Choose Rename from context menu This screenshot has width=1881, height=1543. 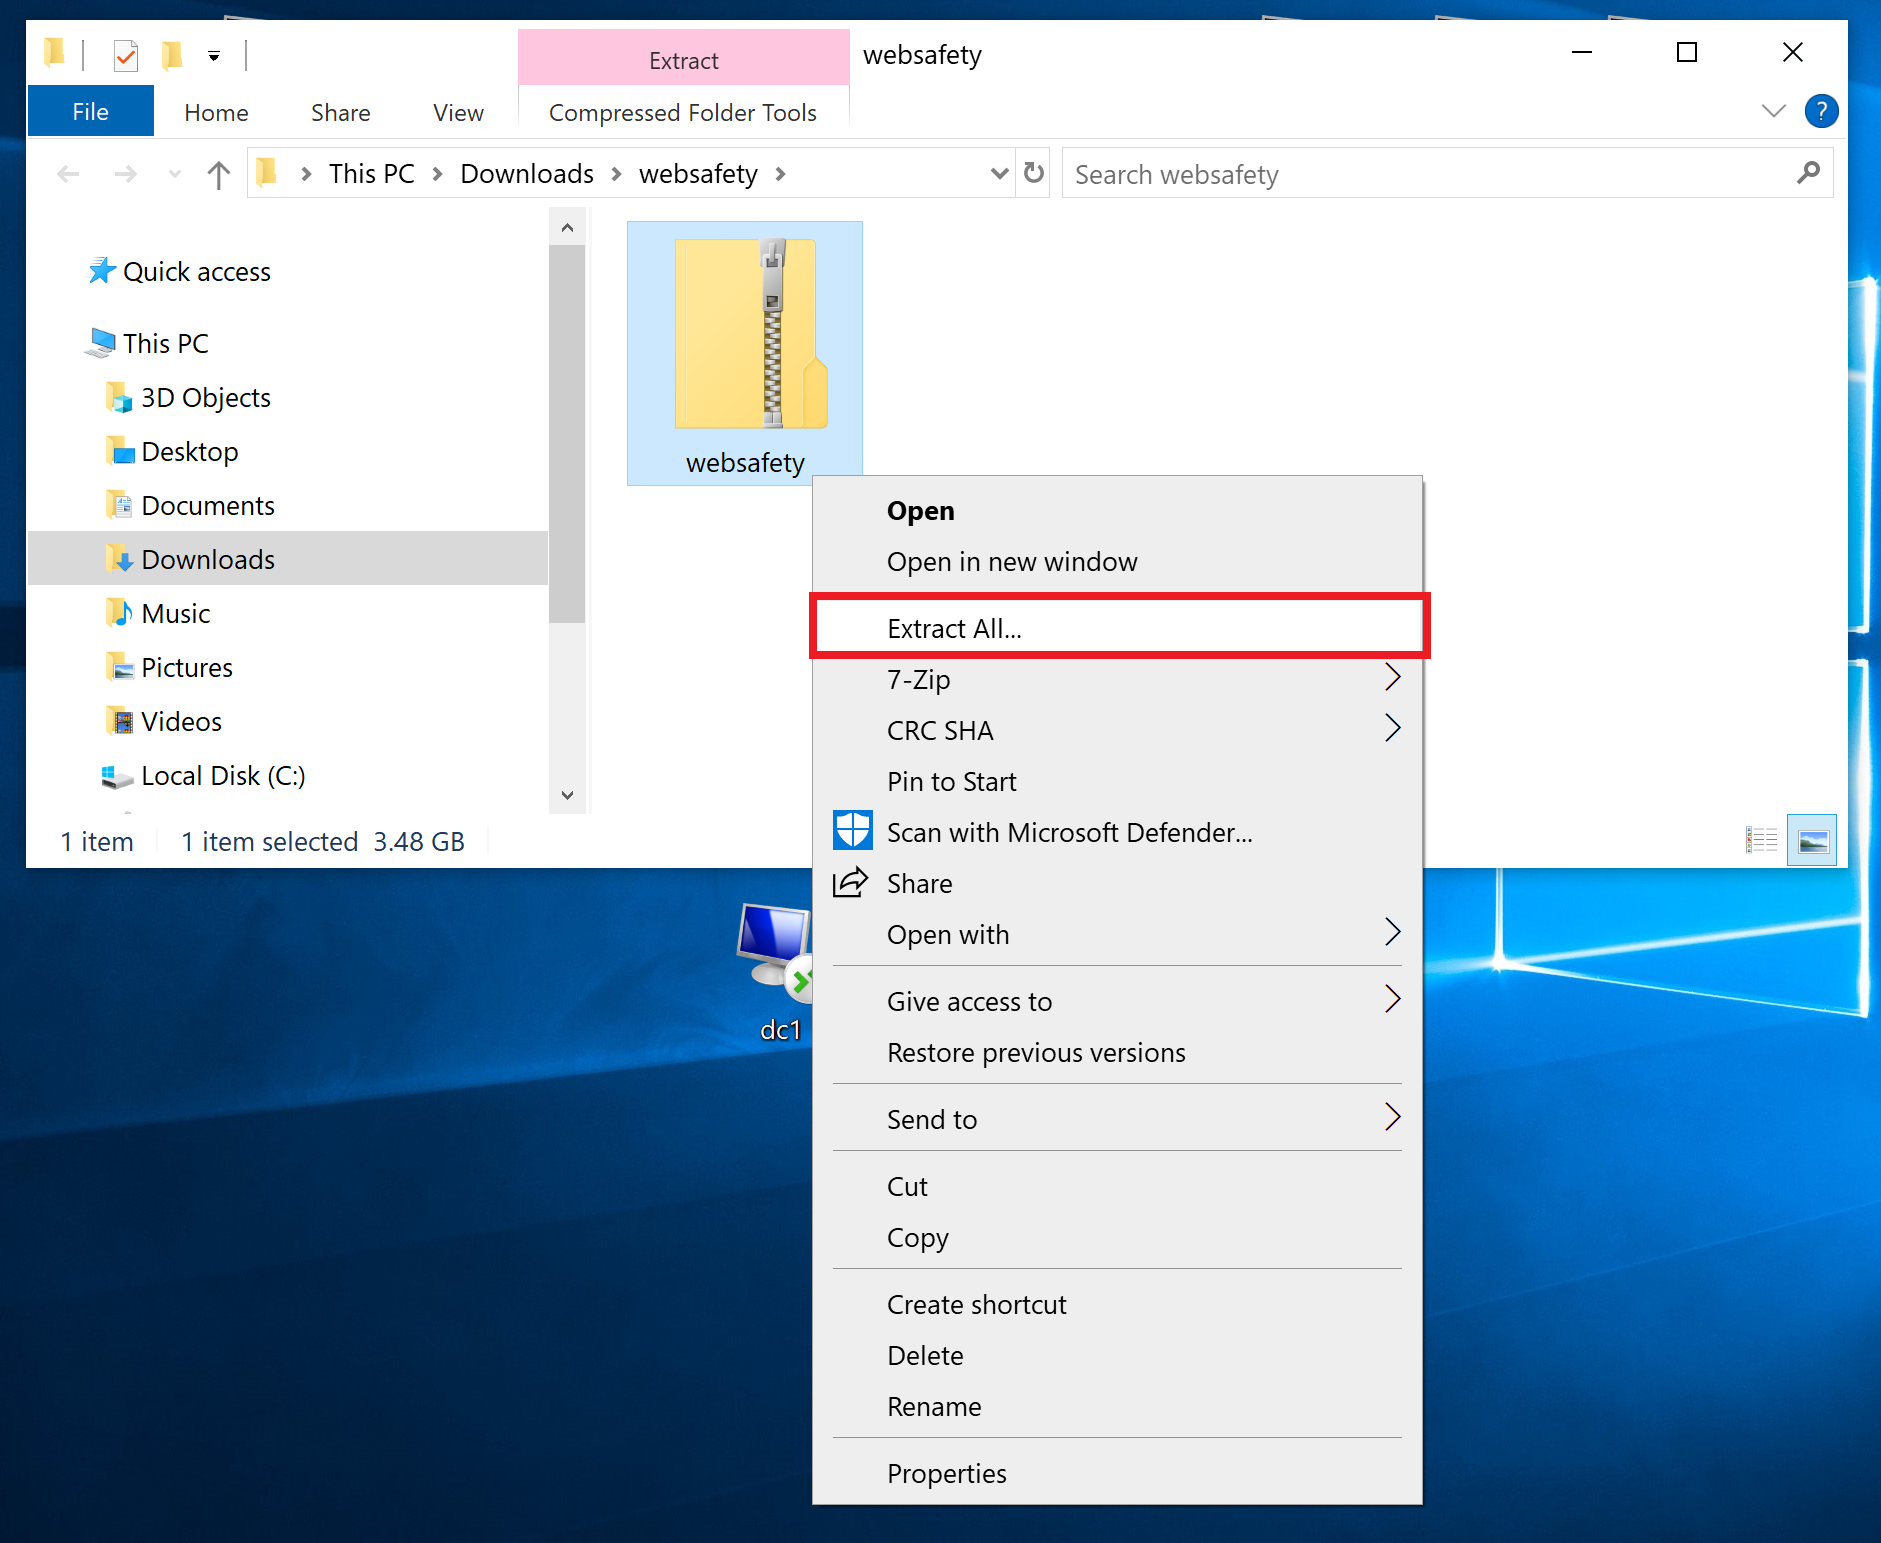1117,1407
